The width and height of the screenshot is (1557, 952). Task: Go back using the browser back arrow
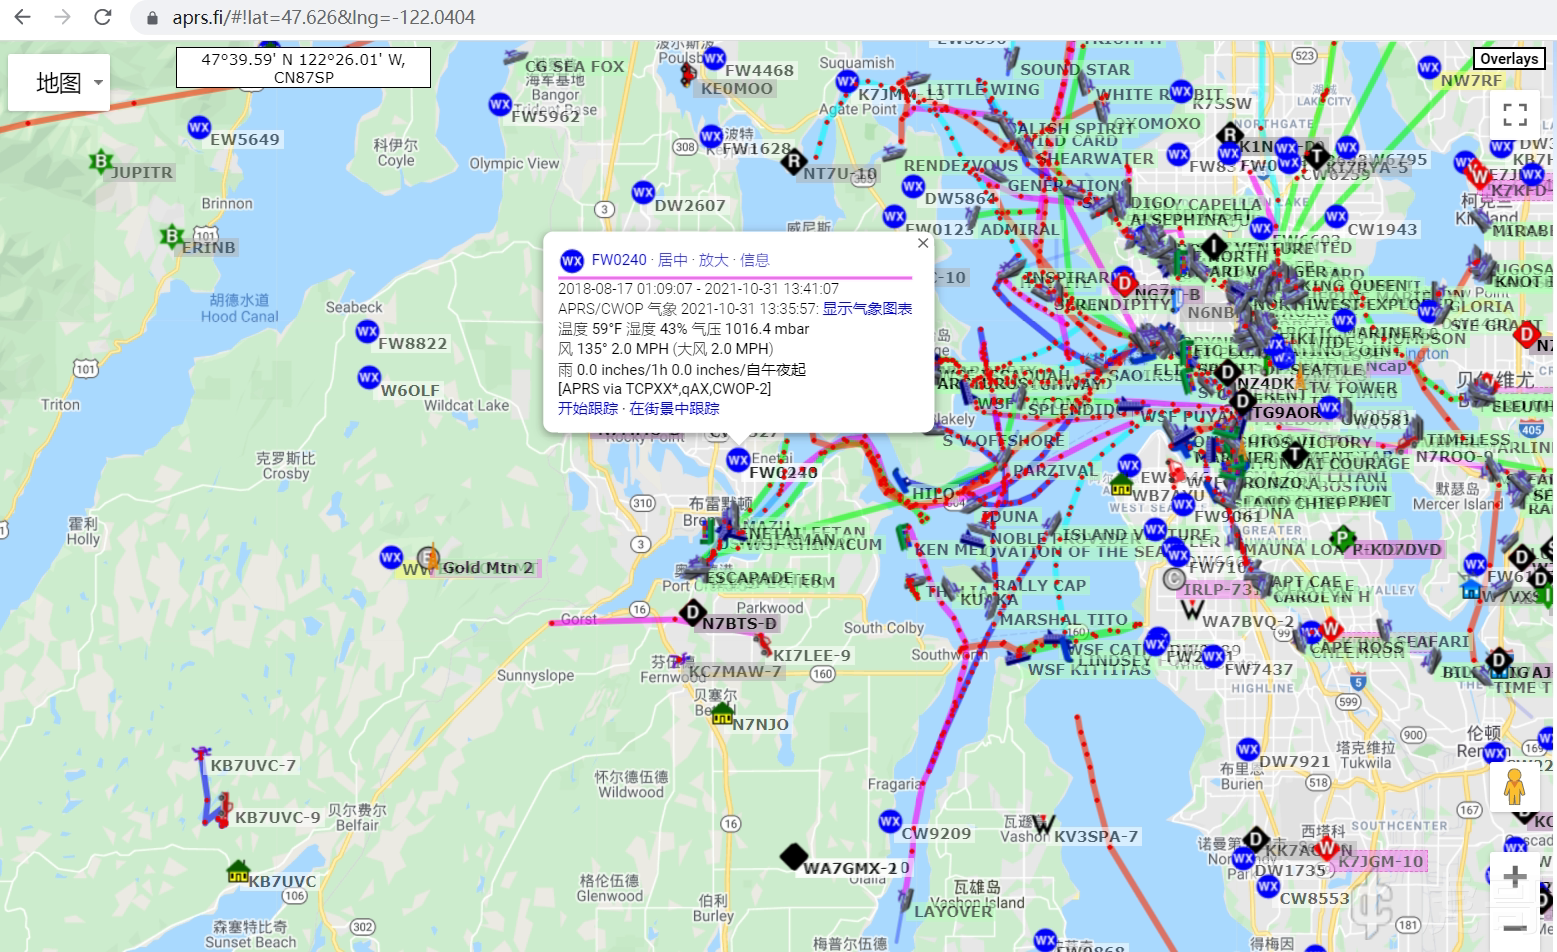click(22, 17)
